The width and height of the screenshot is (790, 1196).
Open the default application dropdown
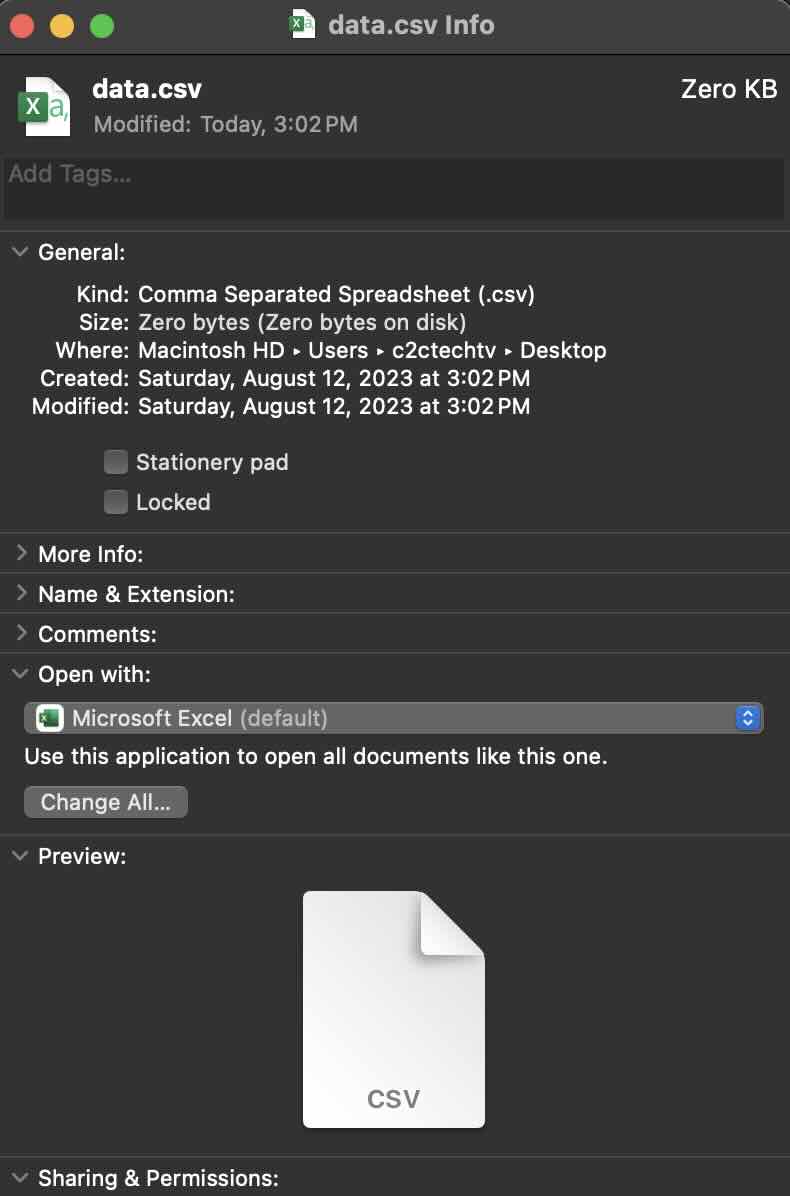[x=746, y=717]
